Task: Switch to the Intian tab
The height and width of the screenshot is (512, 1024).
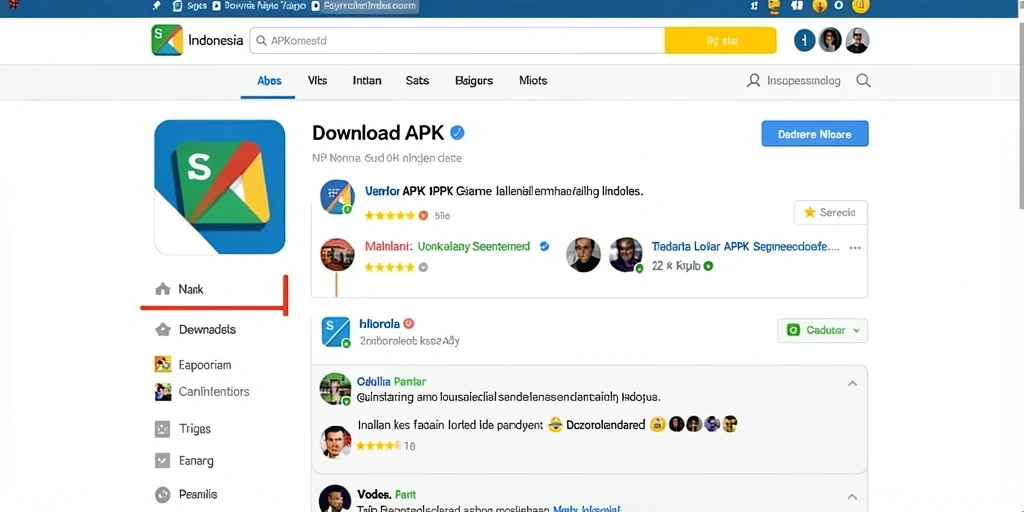Action: (x=367, y=80)
